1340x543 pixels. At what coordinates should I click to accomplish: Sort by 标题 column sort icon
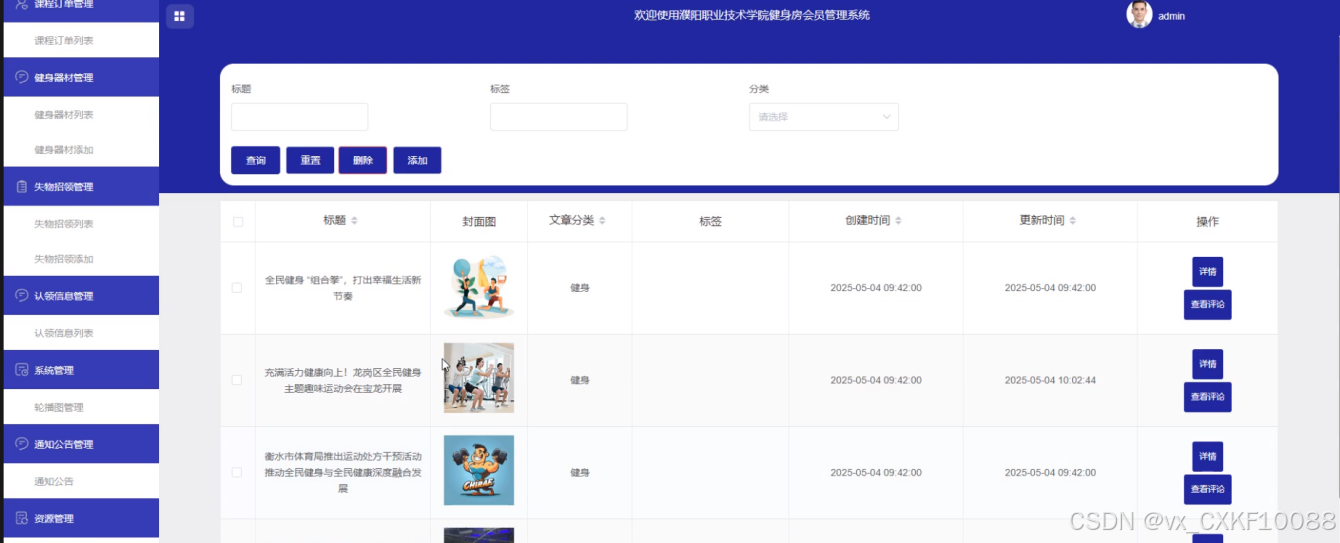click(x=354, y=220)
